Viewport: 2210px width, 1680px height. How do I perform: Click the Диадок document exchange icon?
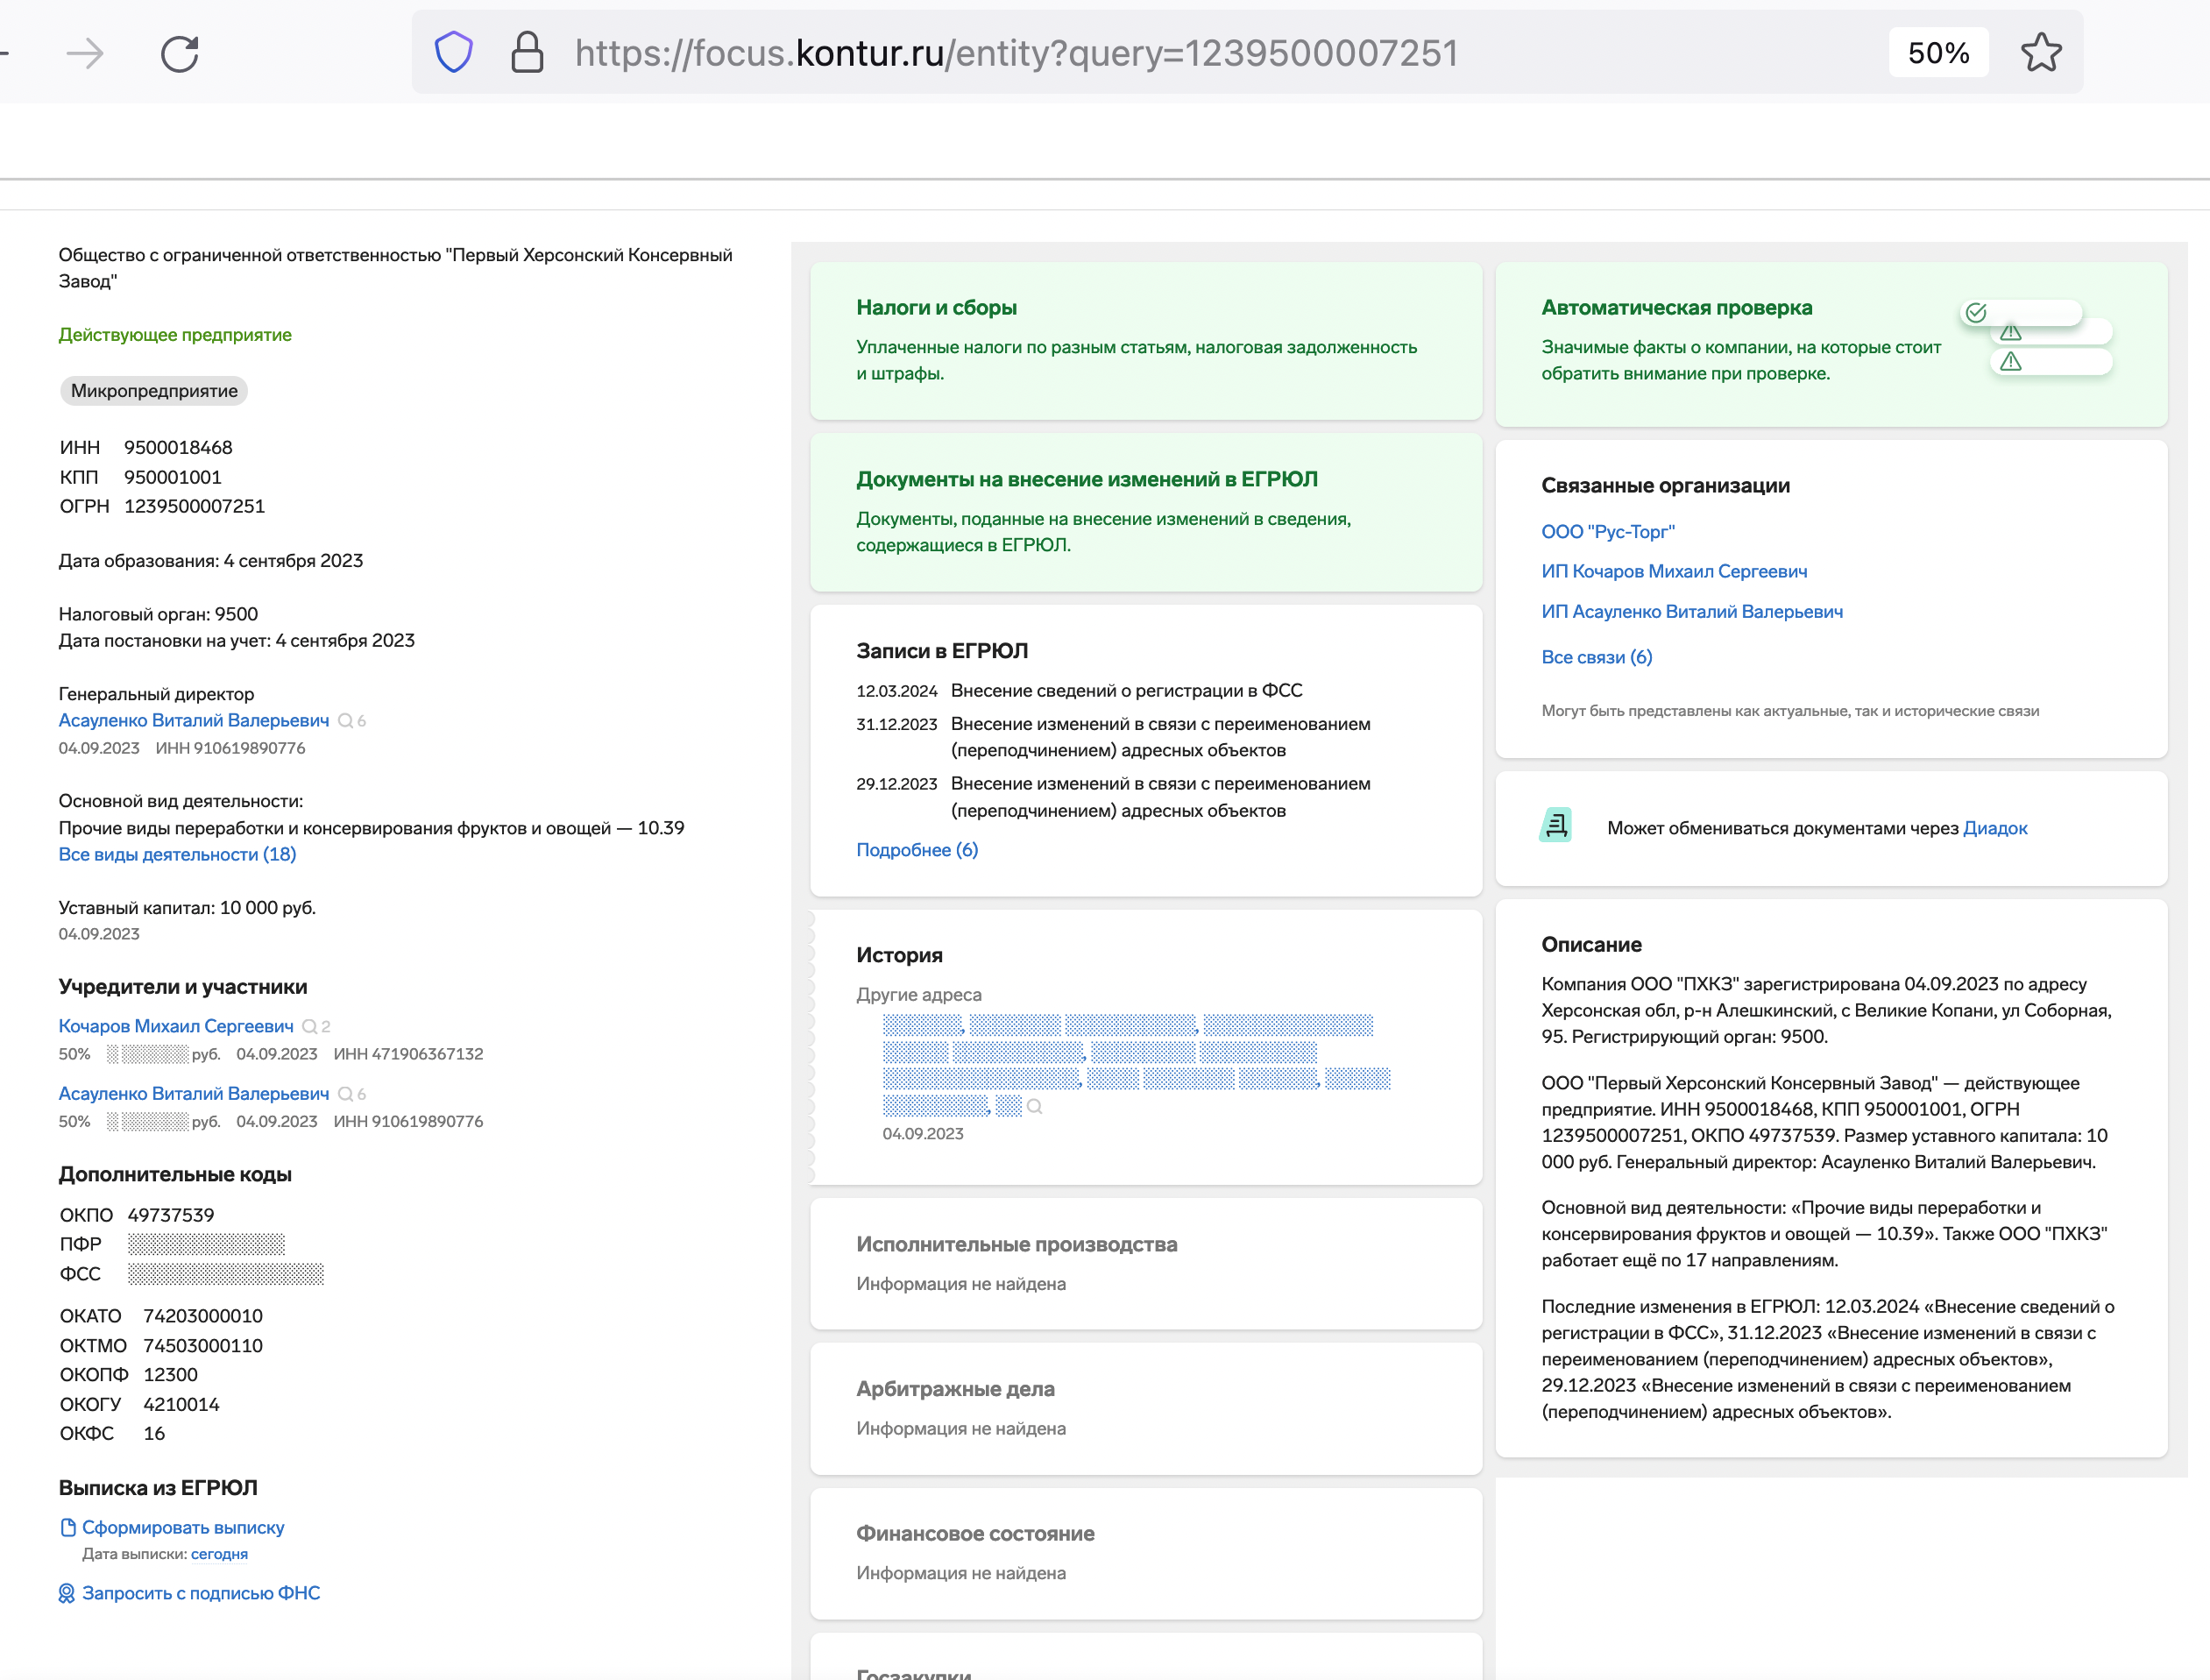(1556, 826)
